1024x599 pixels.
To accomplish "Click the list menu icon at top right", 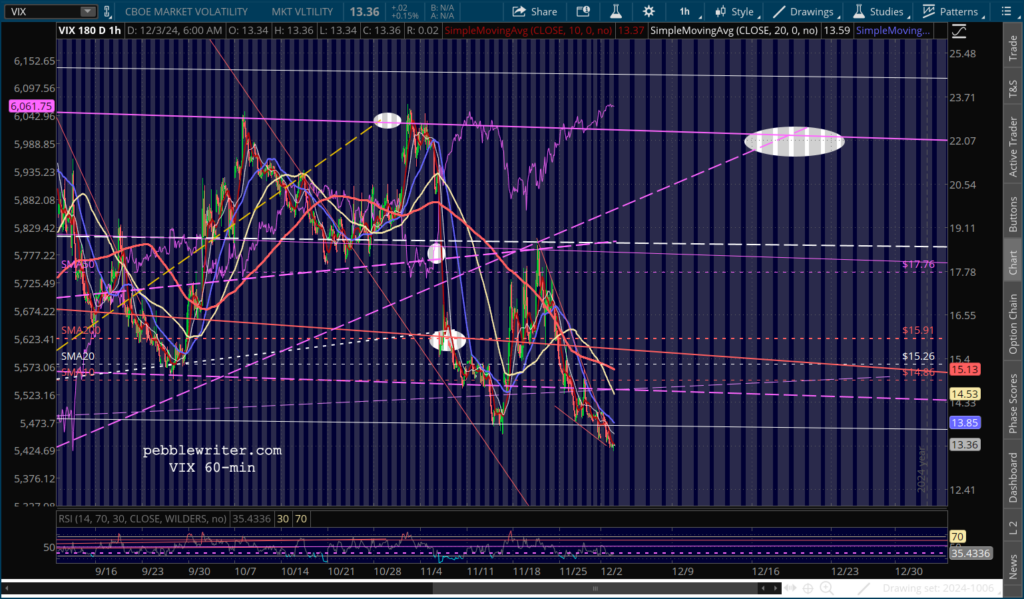I will (x=1006, y=11).
